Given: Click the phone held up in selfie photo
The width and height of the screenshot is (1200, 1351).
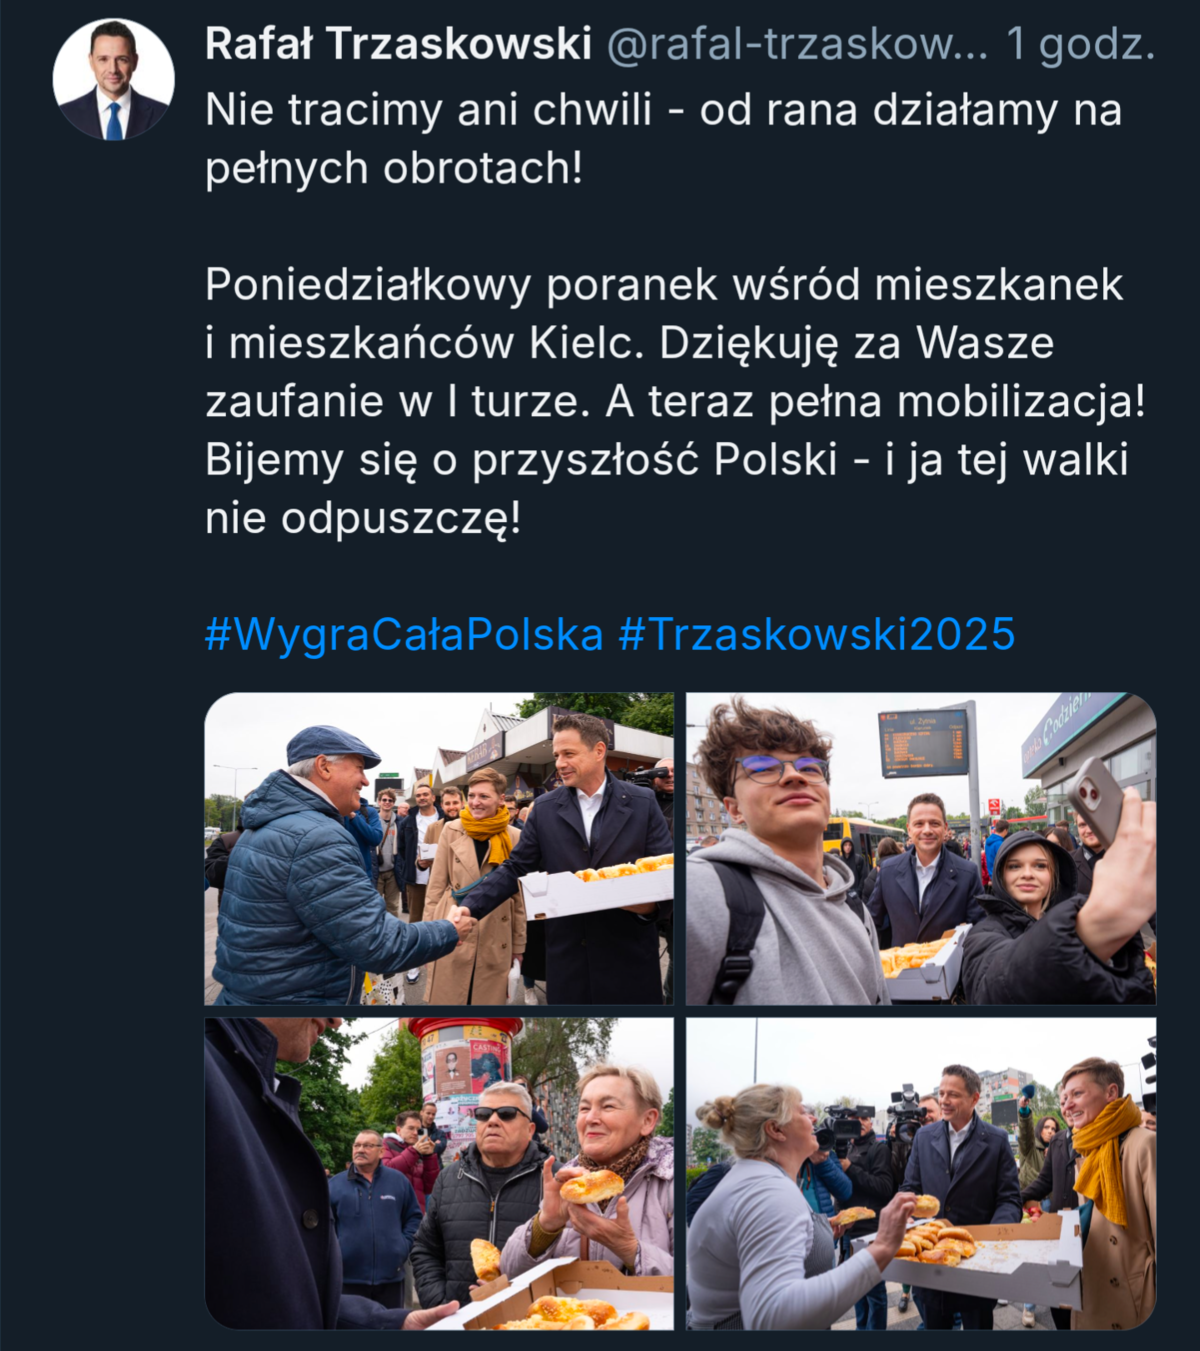Looking at the screenshot, I should [1095, 801].
